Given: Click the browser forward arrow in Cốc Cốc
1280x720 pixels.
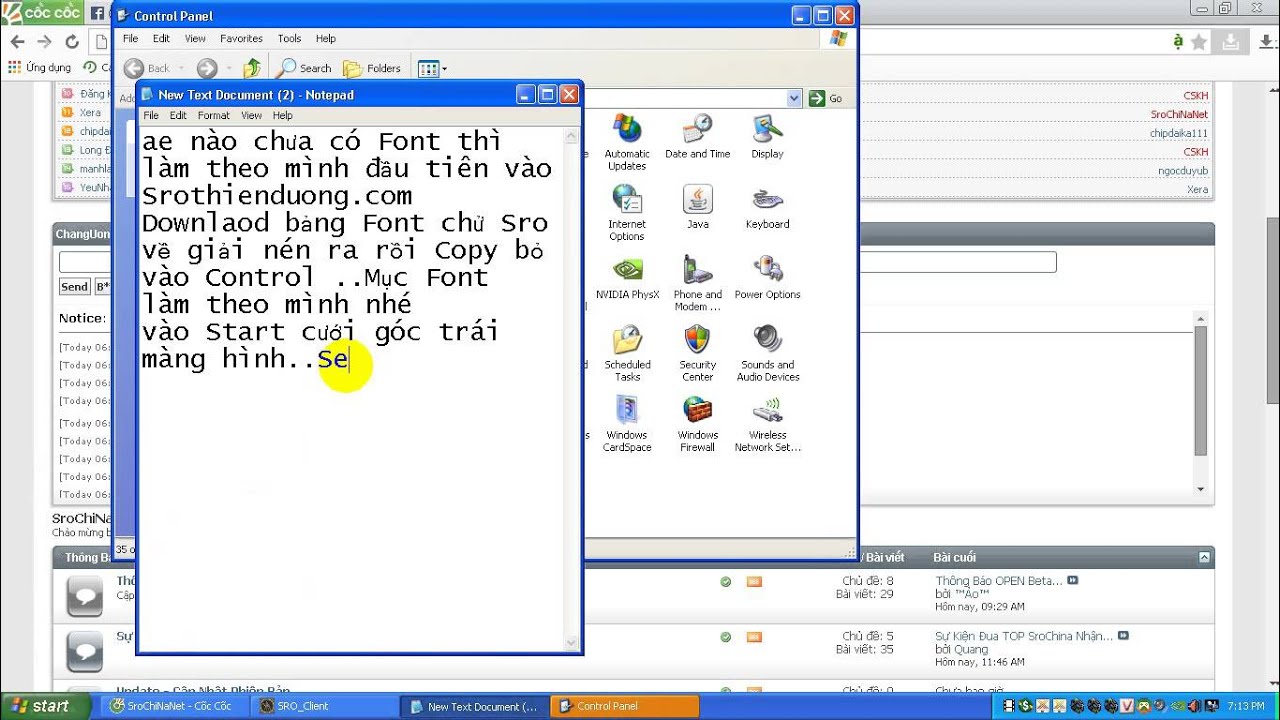Looking at the screenshot, I should coord(44,41).
